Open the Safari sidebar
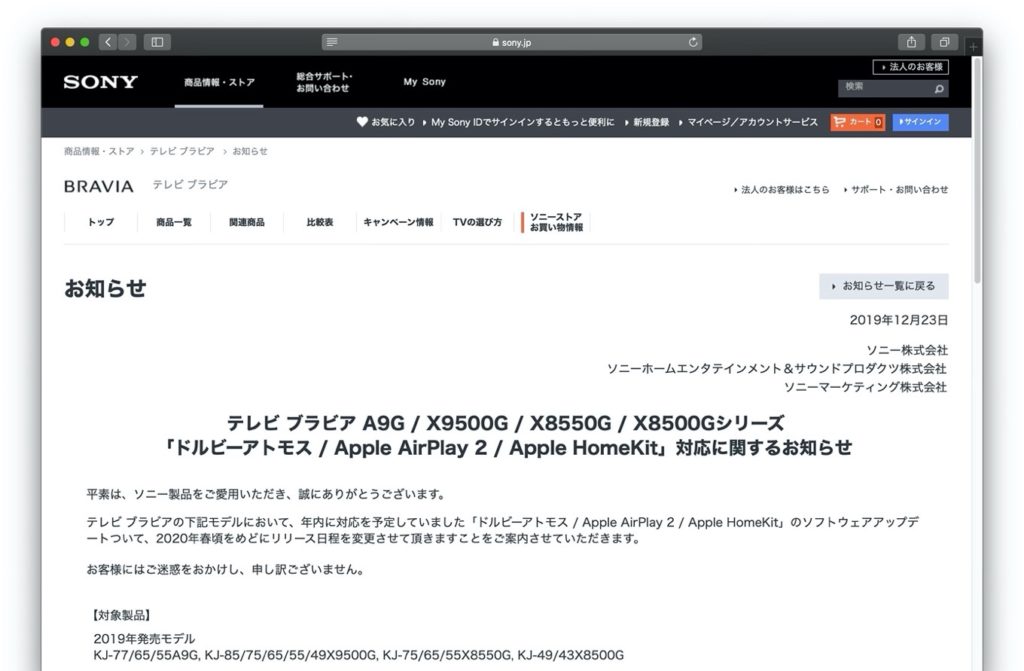This screenshot has height=671, width=1024. (x=157, y=42)
